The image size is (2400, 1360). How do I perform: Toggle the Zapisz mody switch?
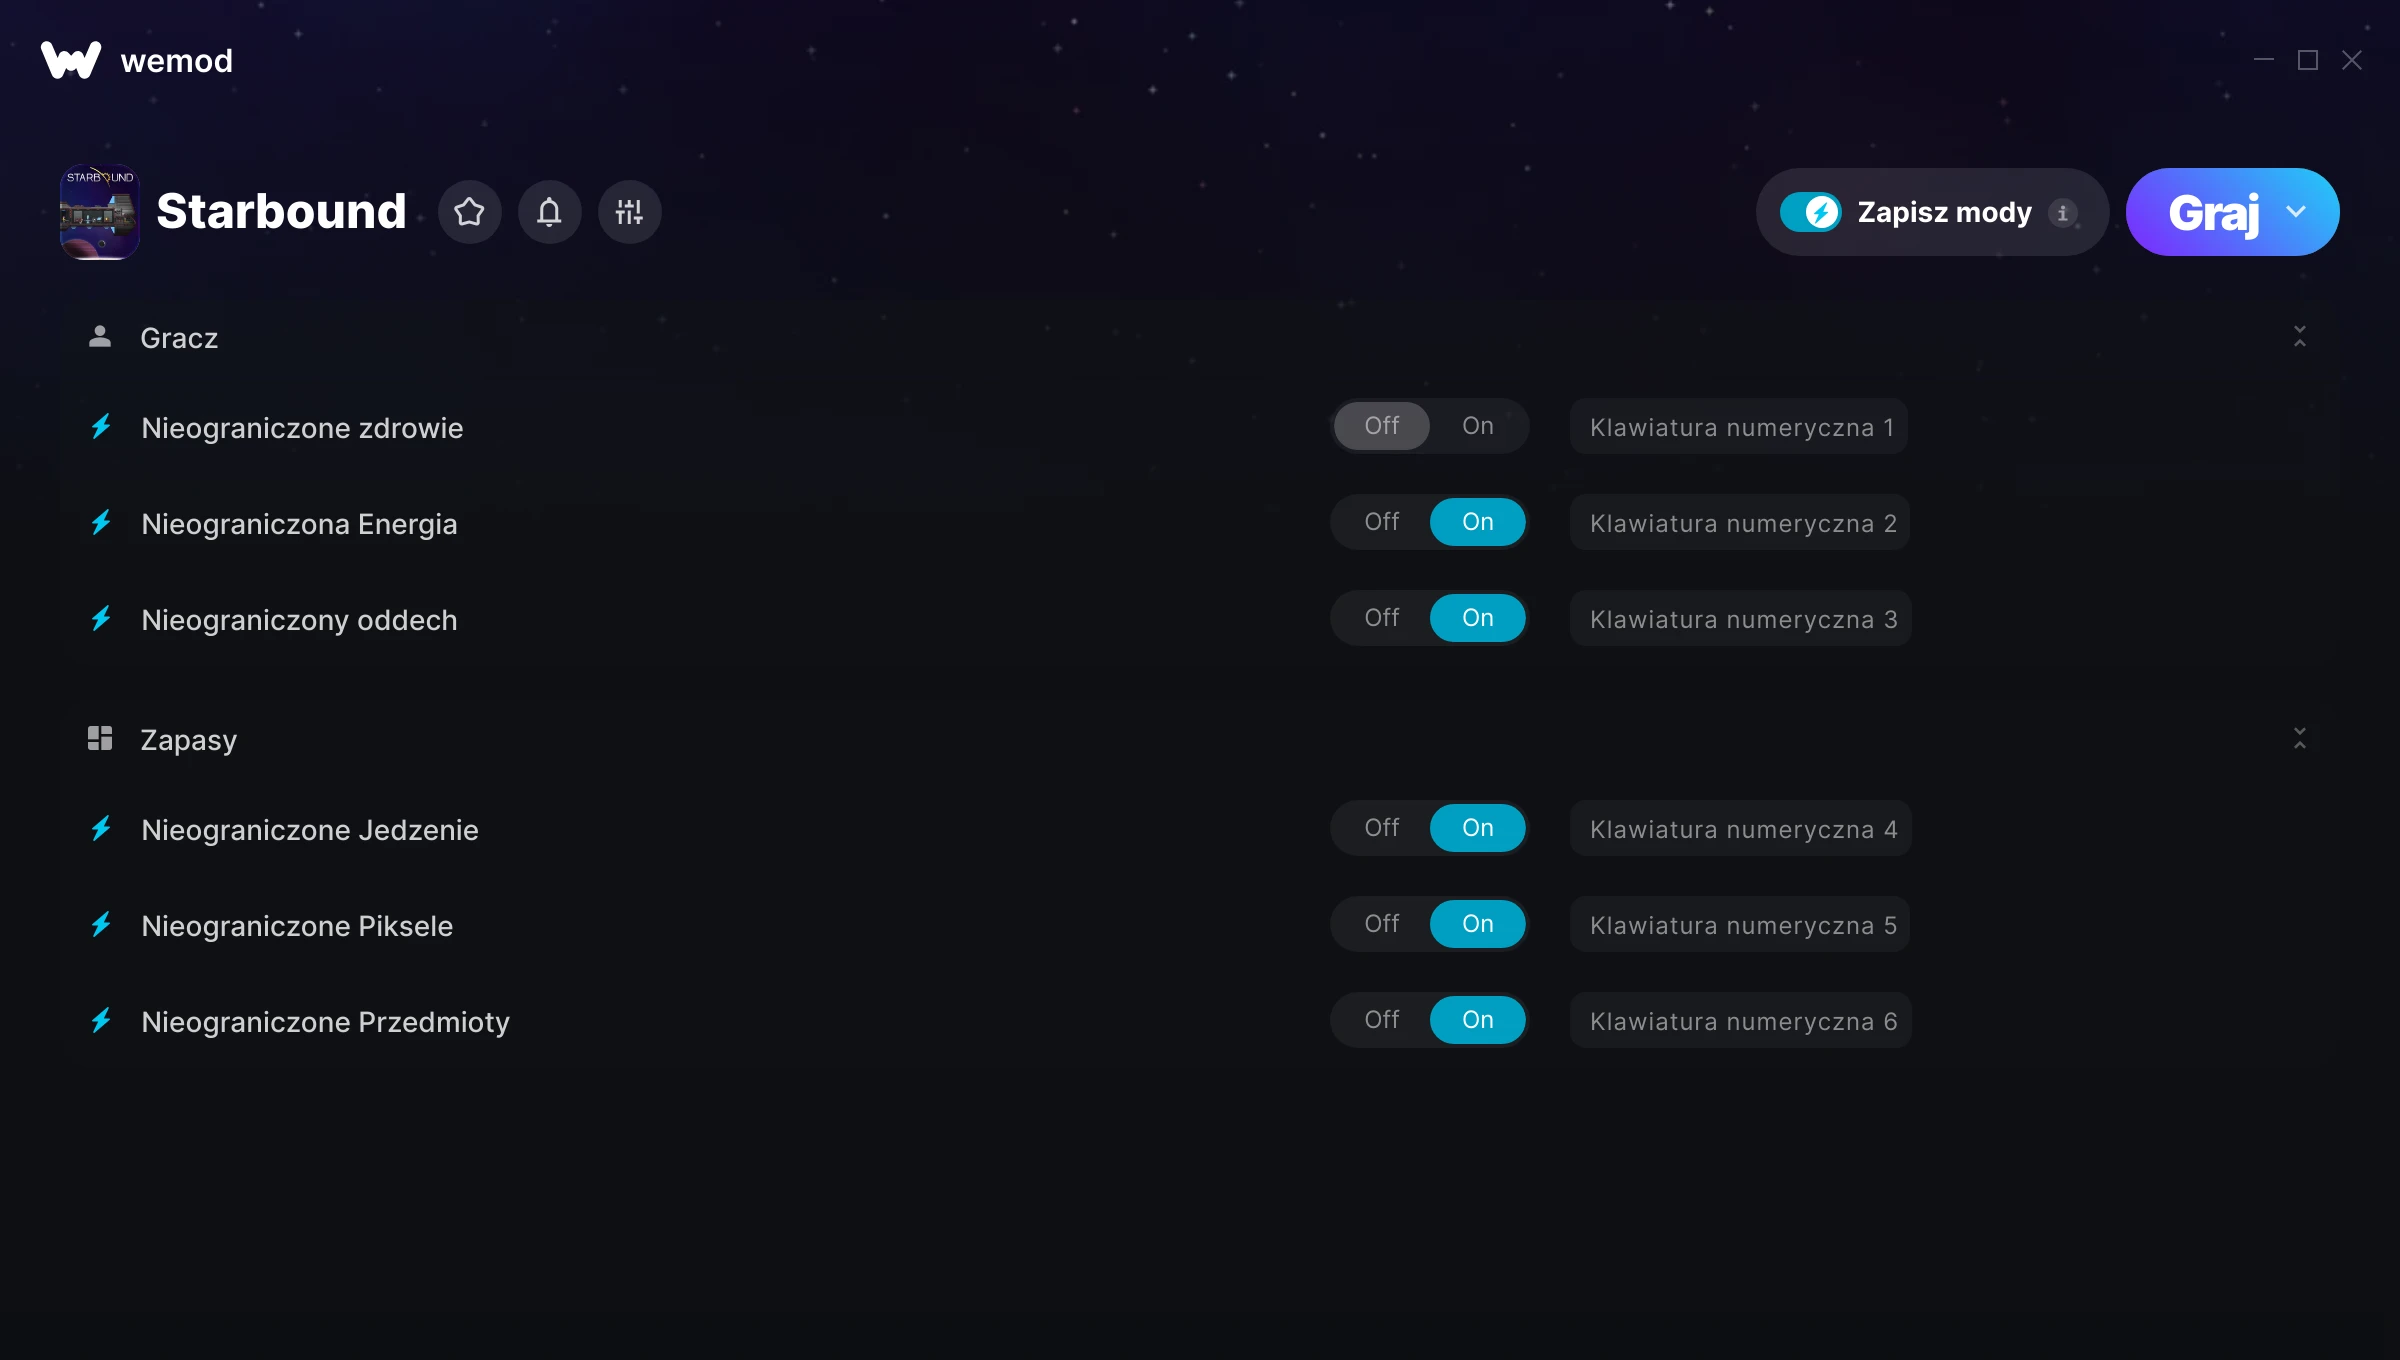[x=1810, y=212]
